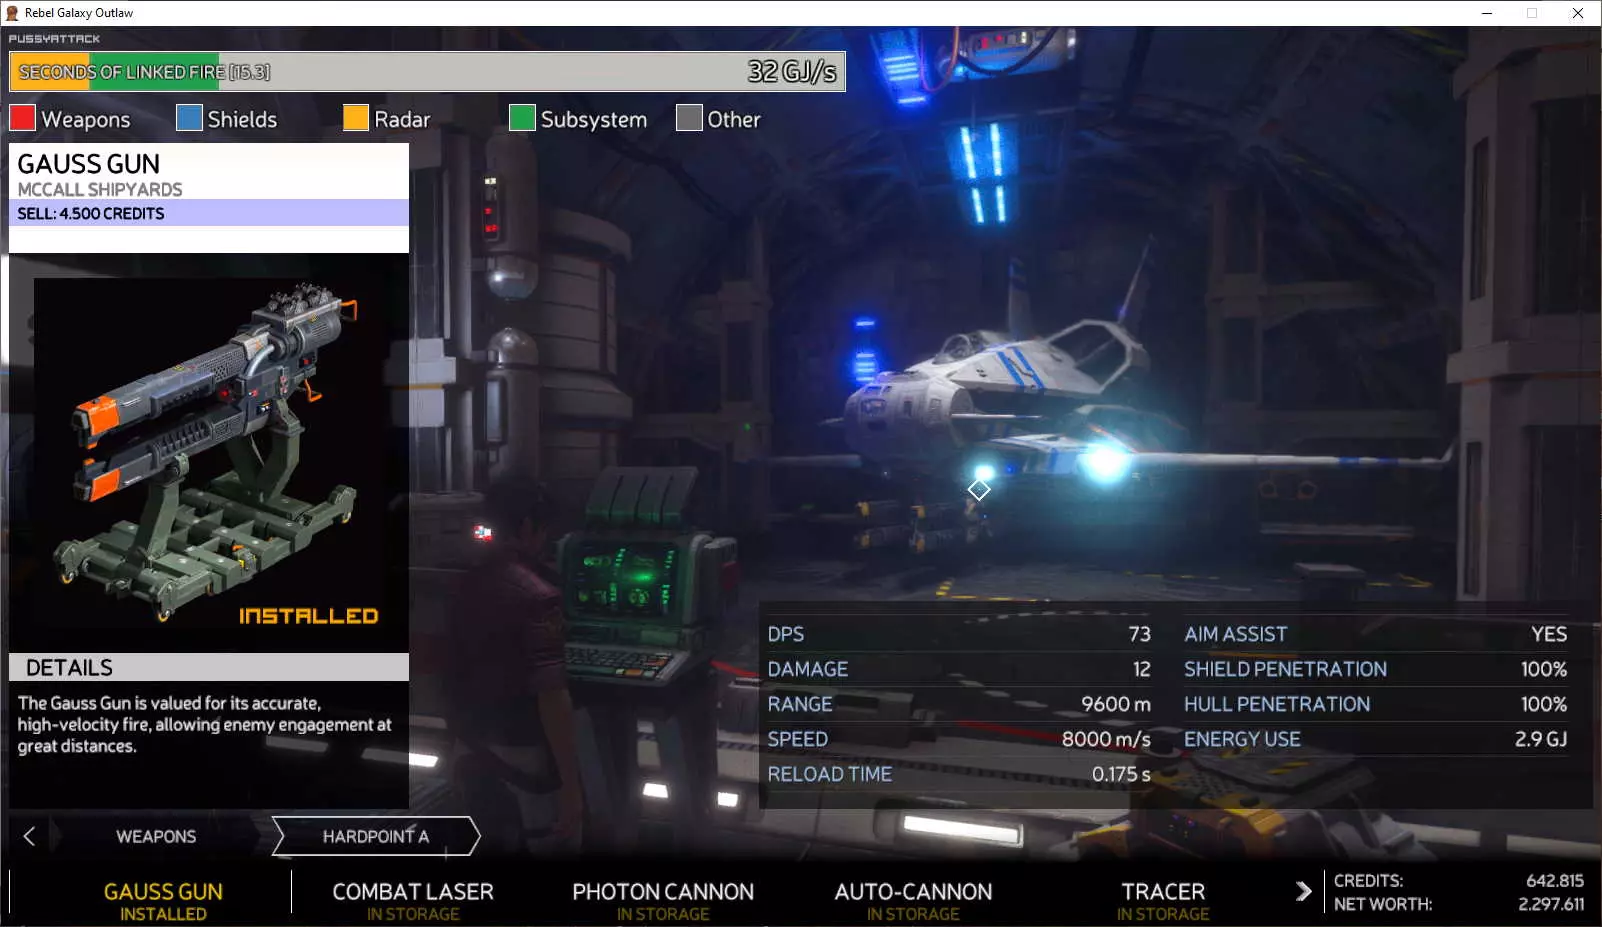The height and width of the screenshot is (927, 1602).
Task: Click the blue Shields color swatch
Action: pos(189,118)
